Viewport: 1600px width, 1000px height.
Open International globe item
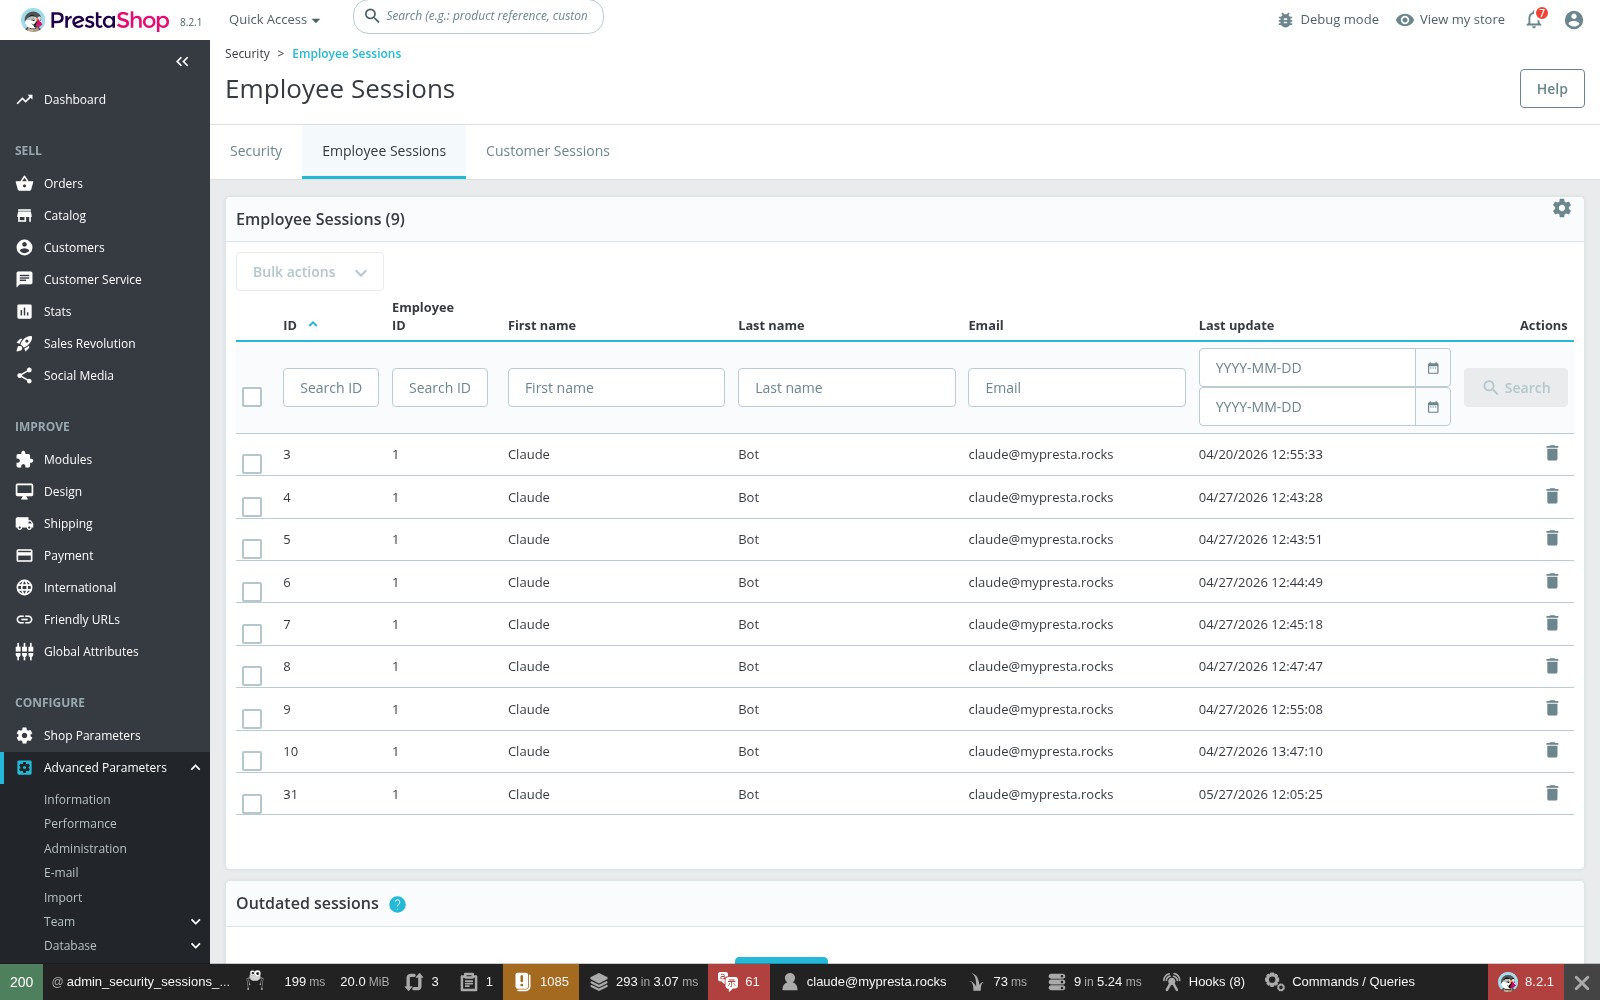(80, 588)
